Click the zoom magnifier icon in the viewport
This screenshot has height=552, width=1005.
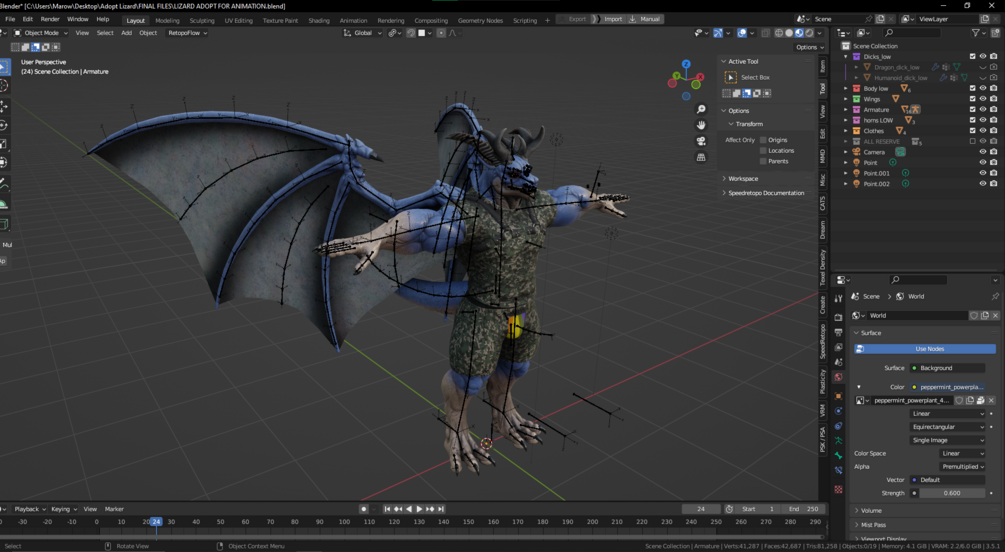tap(701, 109)
